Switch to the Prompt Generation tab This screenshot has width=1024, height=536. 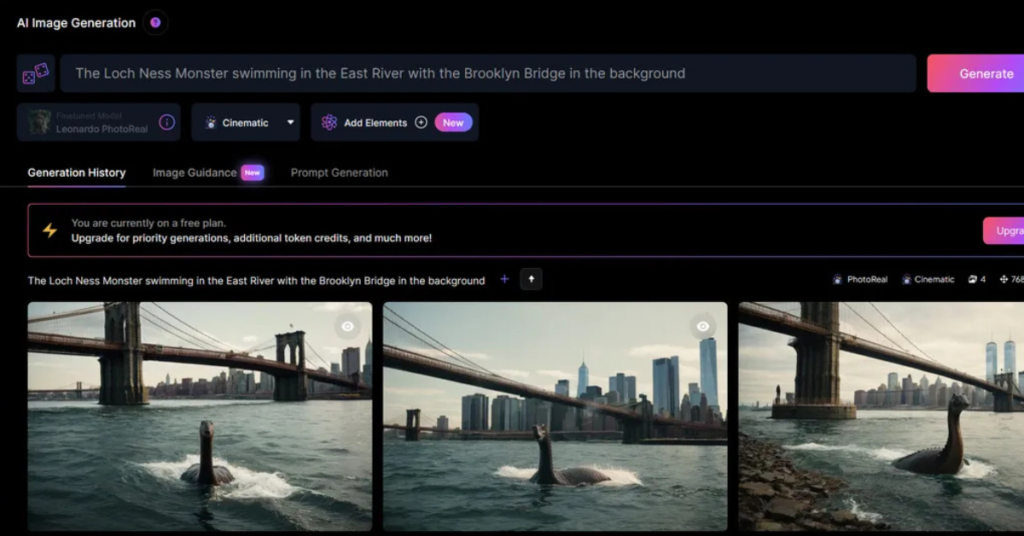[339, 172]
